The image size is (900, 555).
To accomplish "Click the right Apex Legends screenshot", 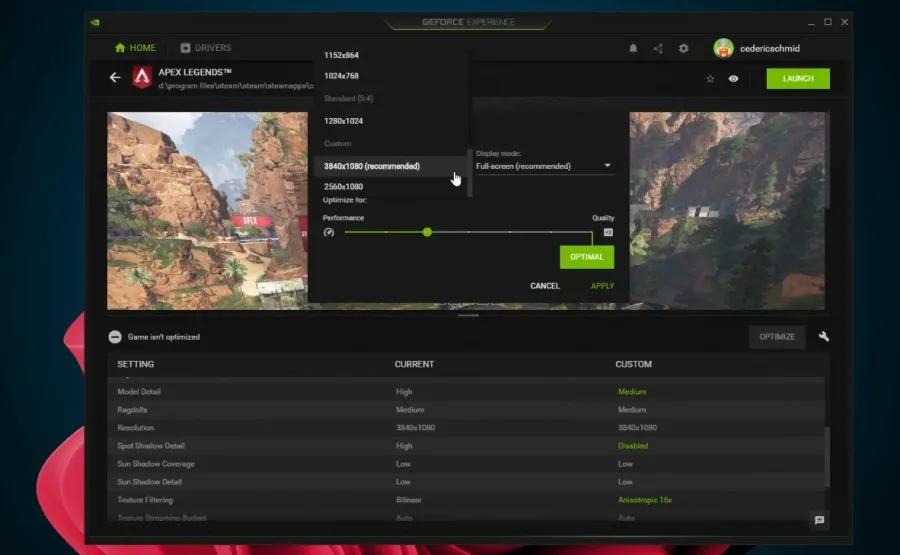I will pyautogui.click(x=727, y=211).
